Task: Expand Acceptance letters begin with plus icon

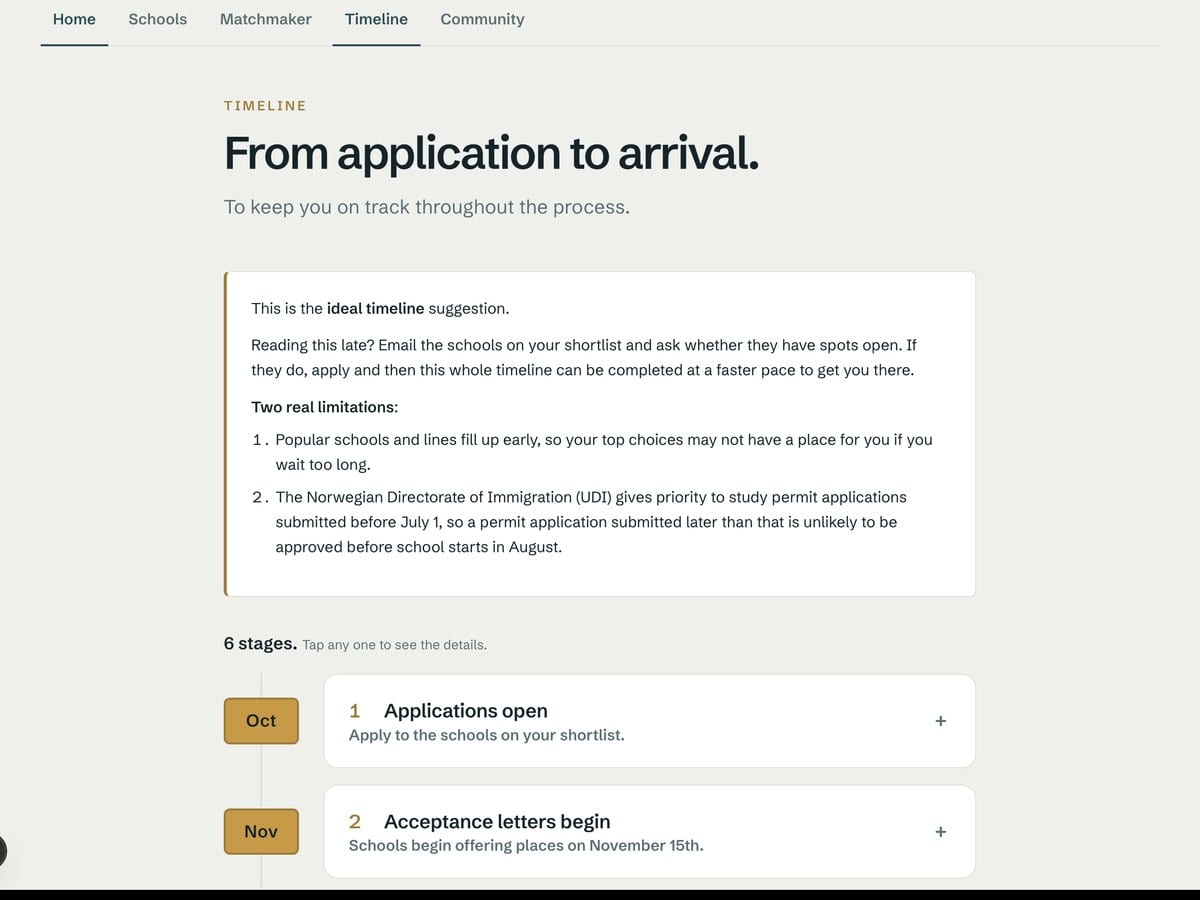Action: pos(940,832)
